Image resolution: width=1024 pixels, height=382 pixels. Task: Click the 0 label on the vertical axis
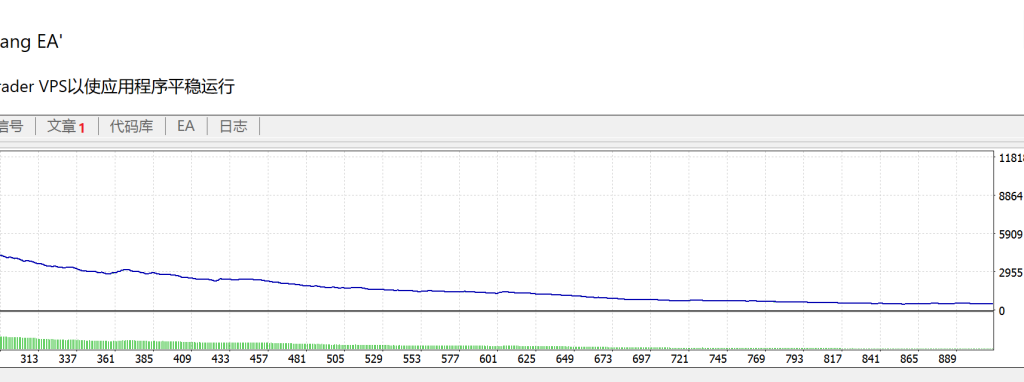(1002, 311)
